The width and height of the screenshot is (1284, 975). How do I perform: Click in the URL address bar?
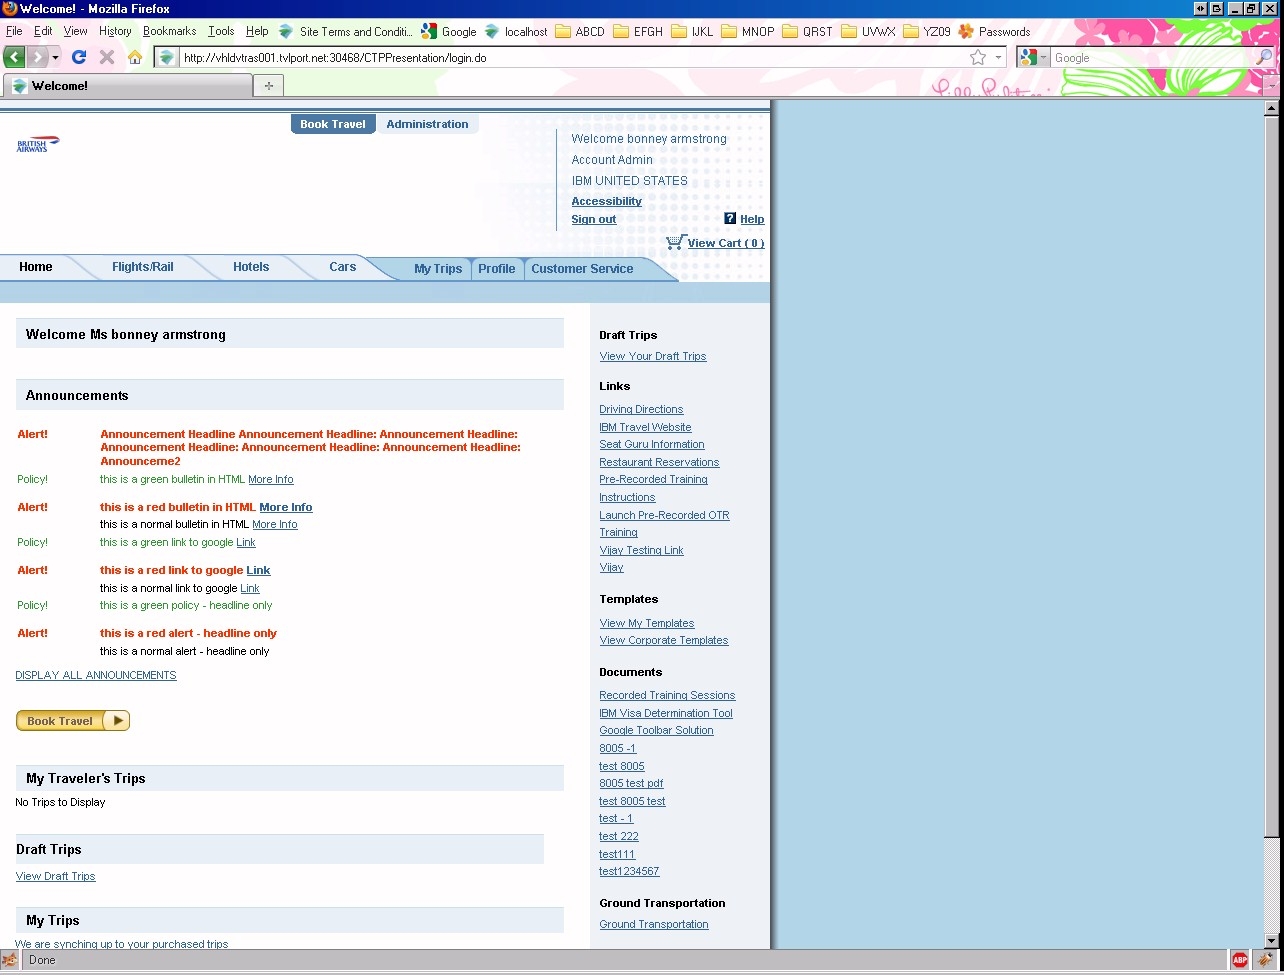click(570, 58)
